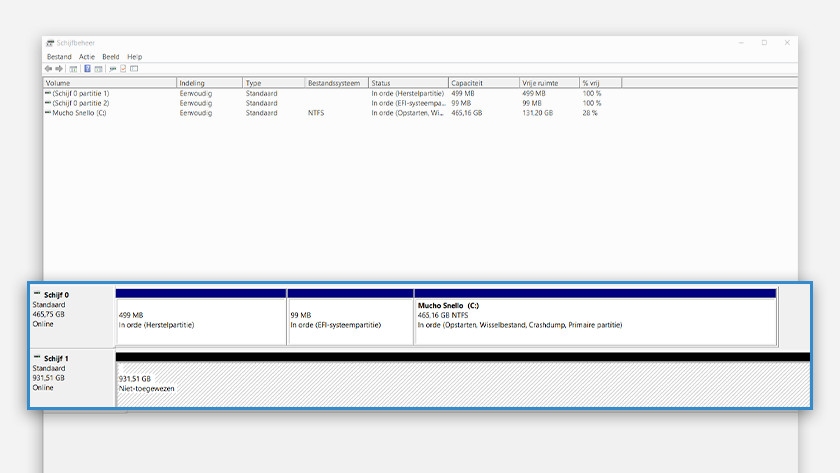Click the Vrije ruimte column header
Screen dimensions: 840x473
tap(547, 83)
